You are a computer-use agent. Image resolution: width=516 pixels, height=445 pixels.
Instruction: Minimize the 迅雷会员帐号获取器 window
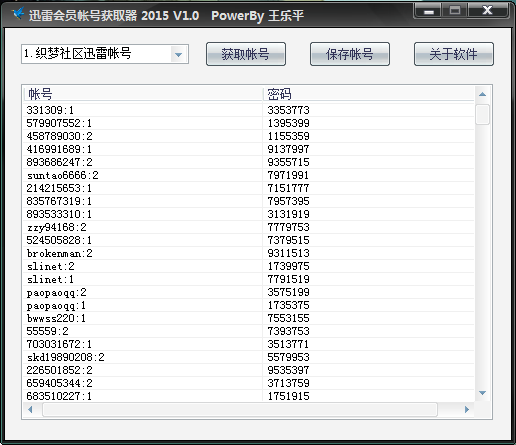pos(429,11)
